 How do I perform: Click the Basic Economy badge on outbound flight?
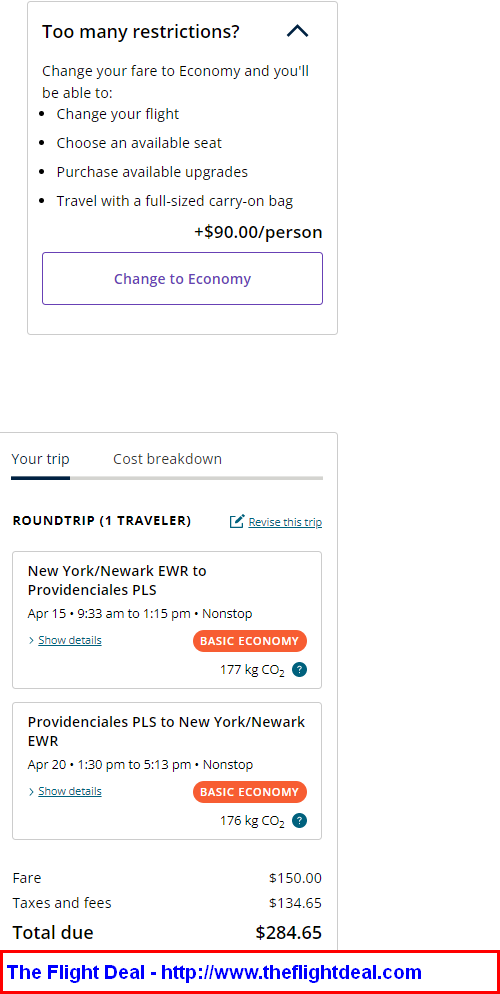pos(250,641)
